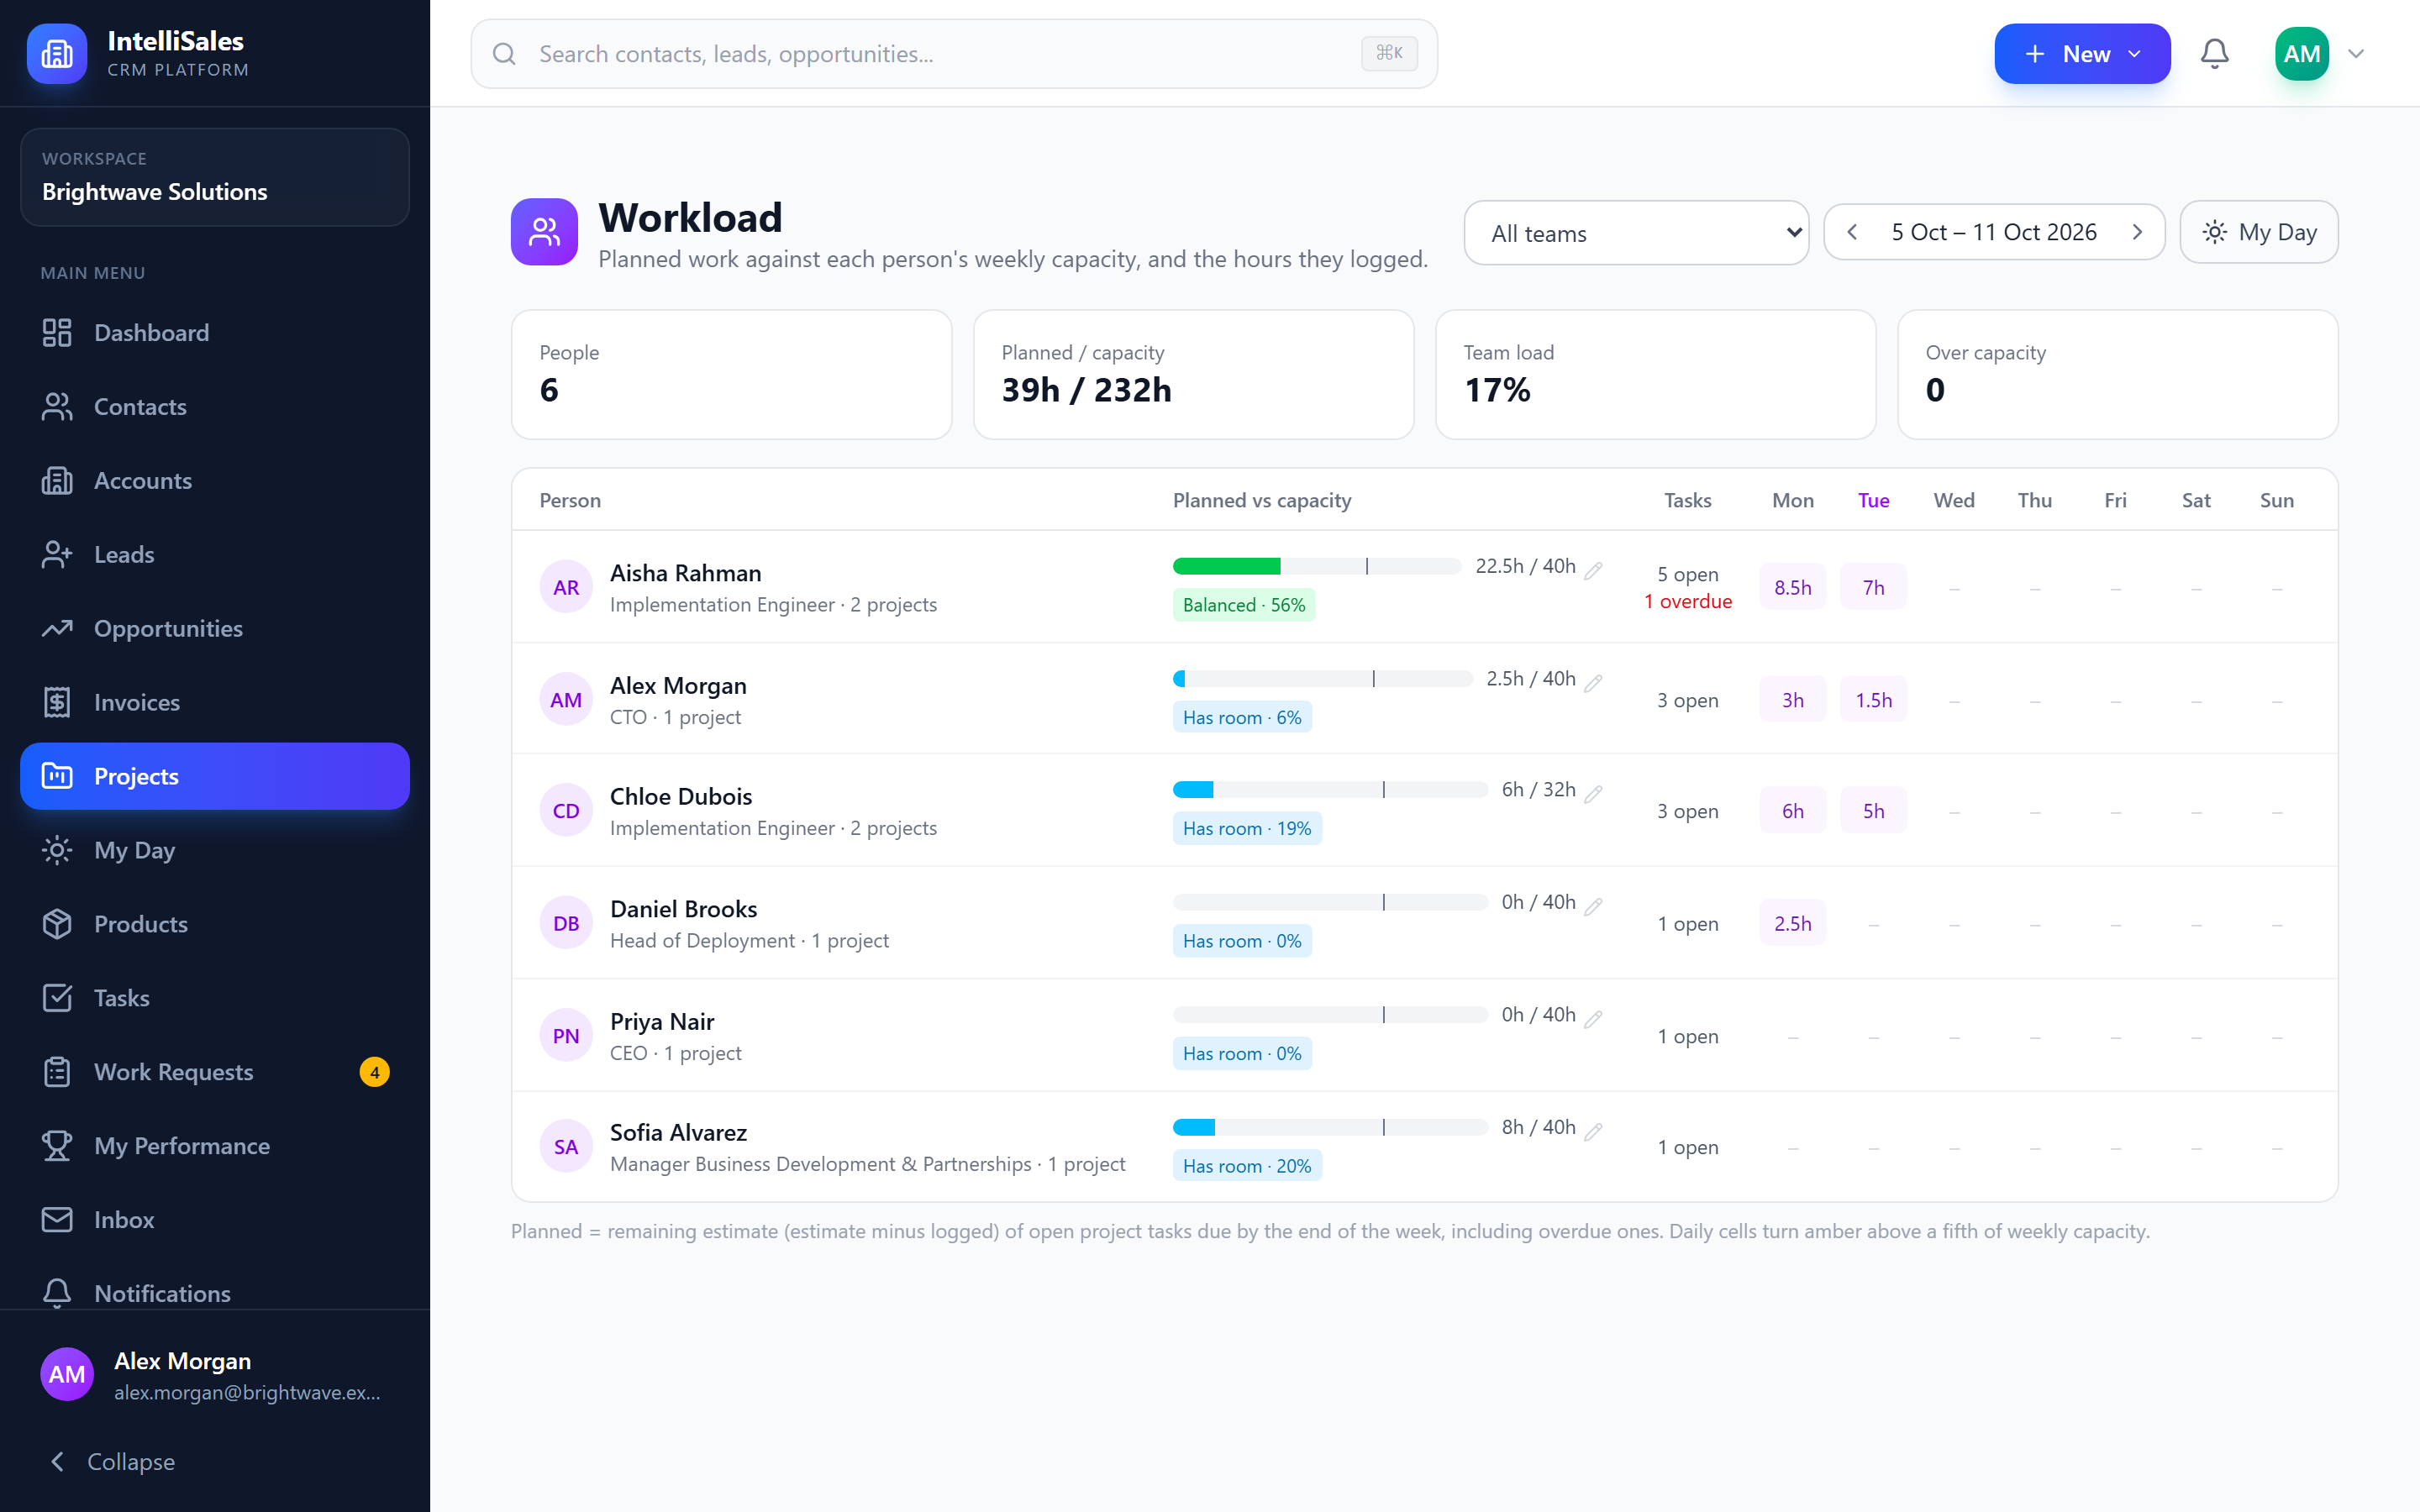Viewport: 2420px width, 1512px height.
Task: Click Aisha Rahman's Monday 8.5h cell
Action: [1793, 587]
